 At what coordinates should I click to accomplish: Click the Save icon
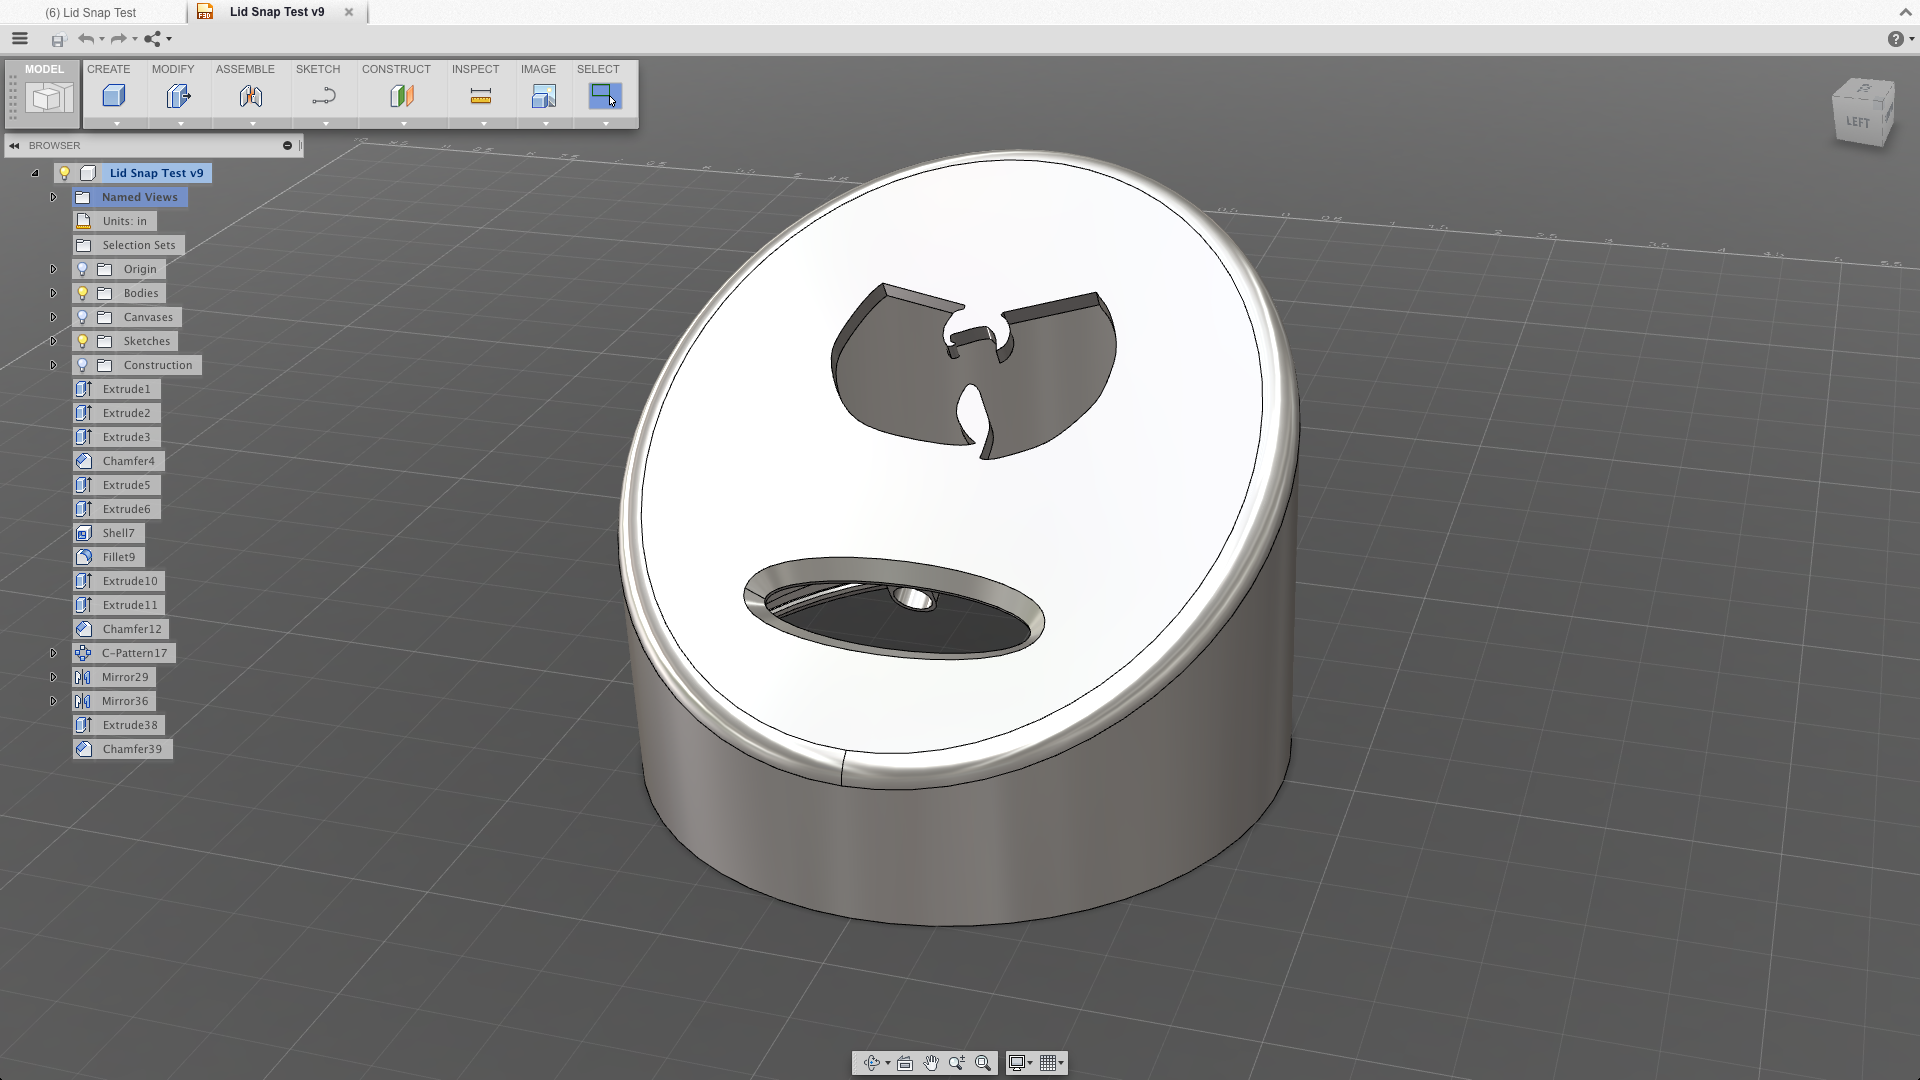point(58,40)
